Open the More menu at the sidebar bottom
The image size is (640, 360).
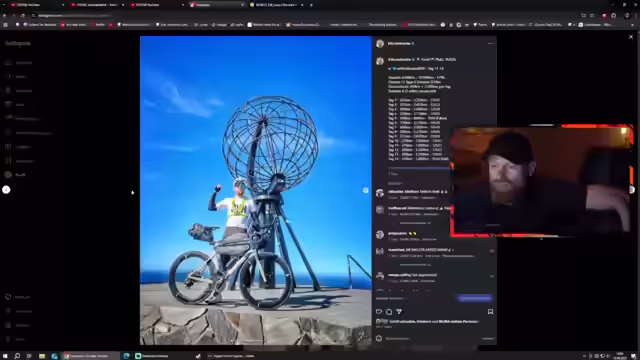click(x=15, y=339)
